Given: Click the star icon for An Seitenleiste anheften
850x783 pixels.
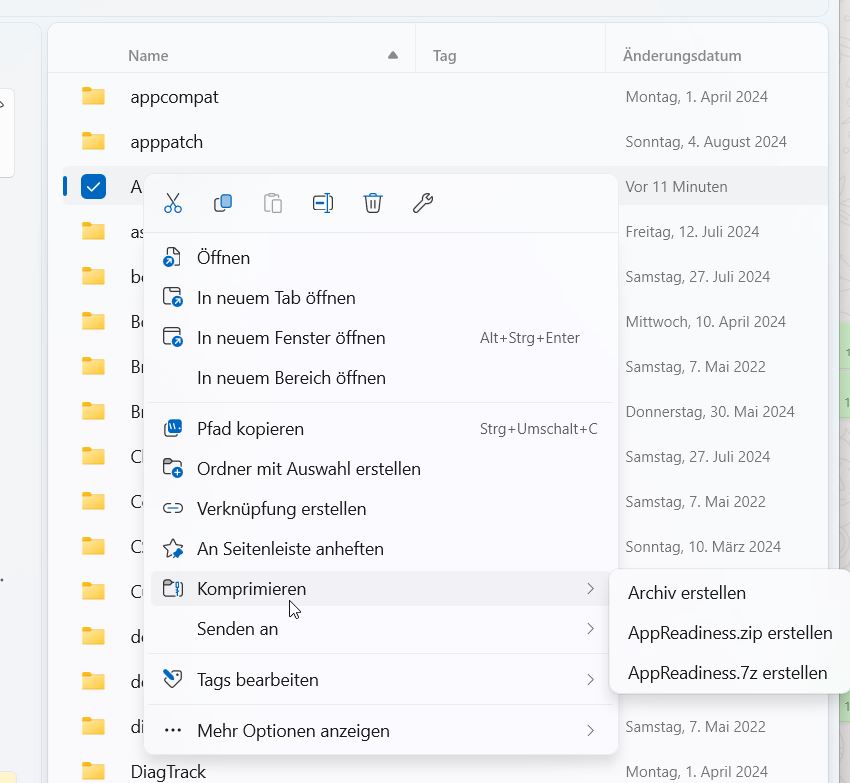Looking at the screenshot, I should tap(172, 549).
